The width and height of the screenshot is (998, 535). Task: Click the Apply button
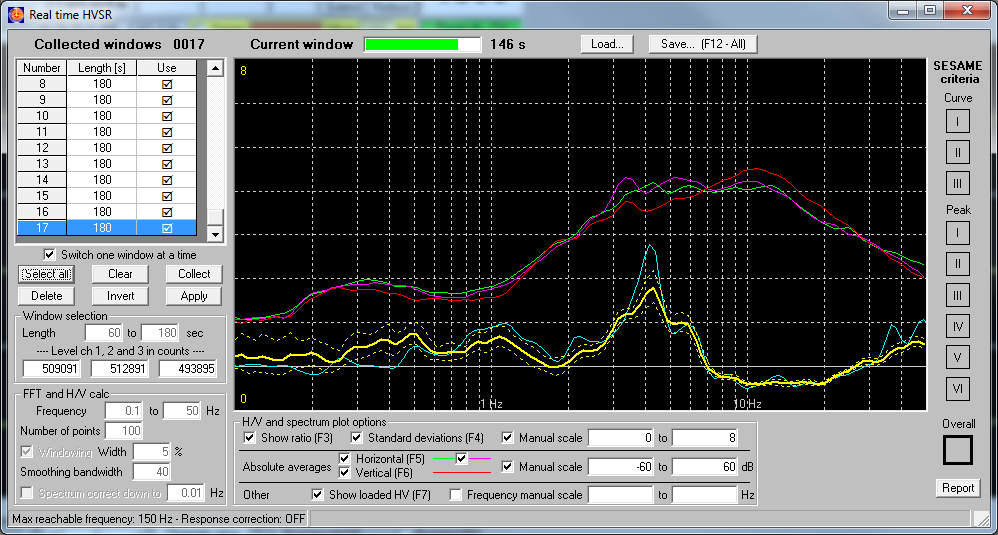point(194,296)
